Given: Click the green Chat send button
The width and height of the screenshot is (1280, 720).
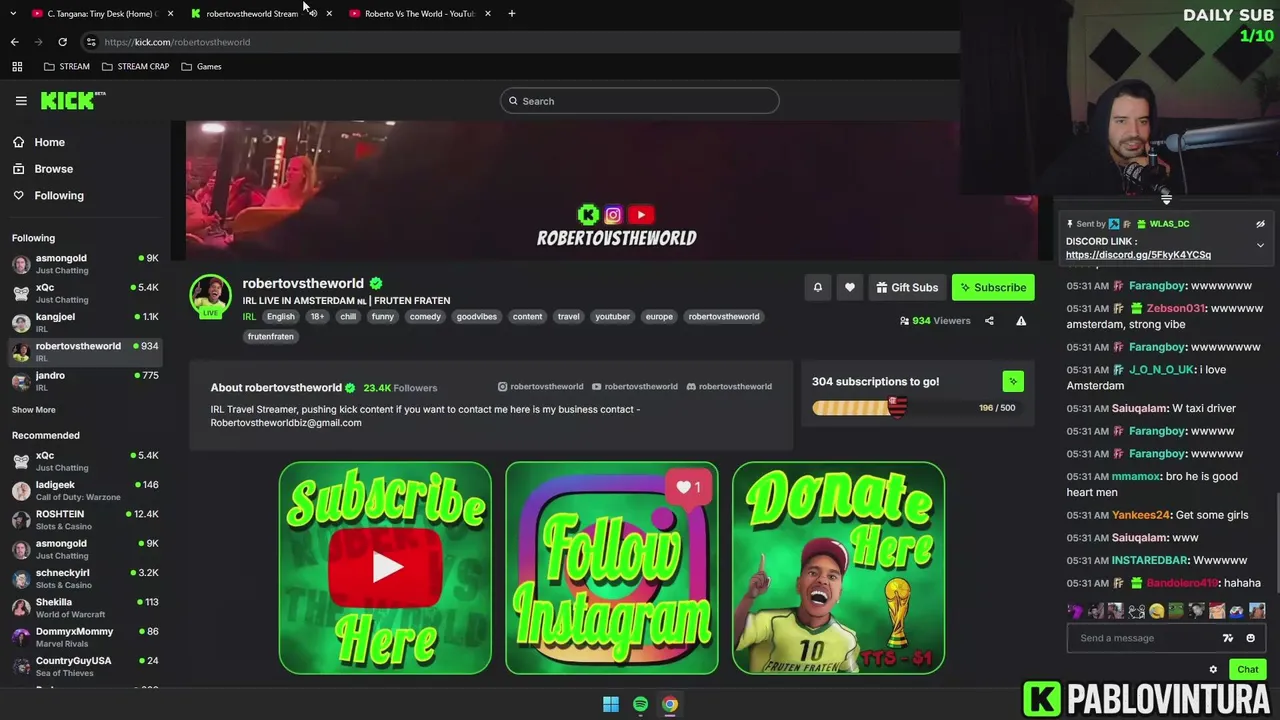Looking at the screenshot, I should pos(1247,670).
